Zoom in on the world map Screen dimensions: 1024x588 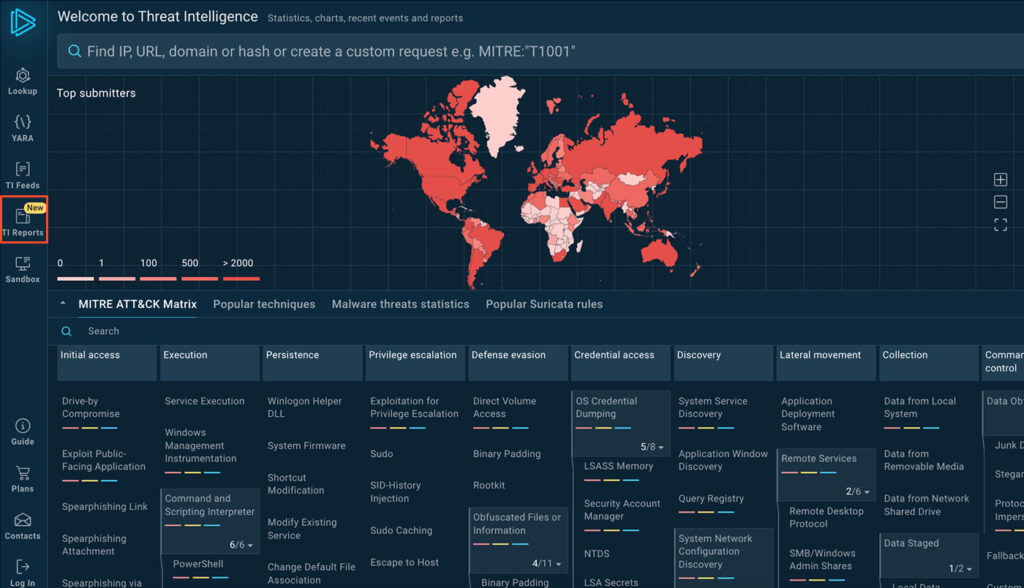[1000, 180]
